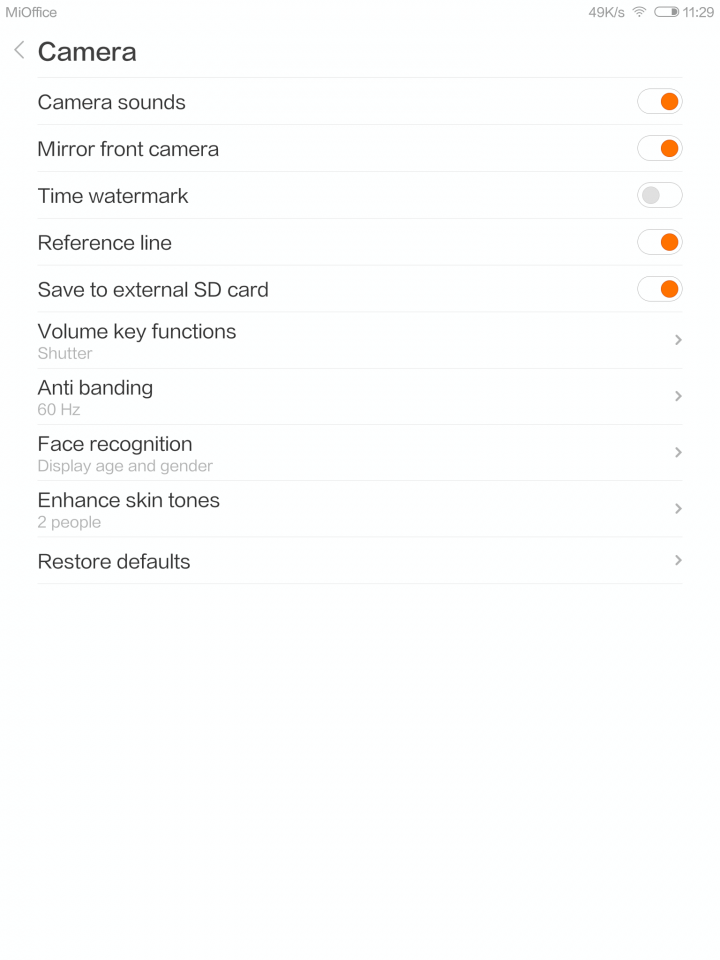
Task: Tap the 49K/s network speed indicator
Action: click(x=606, y=12)
